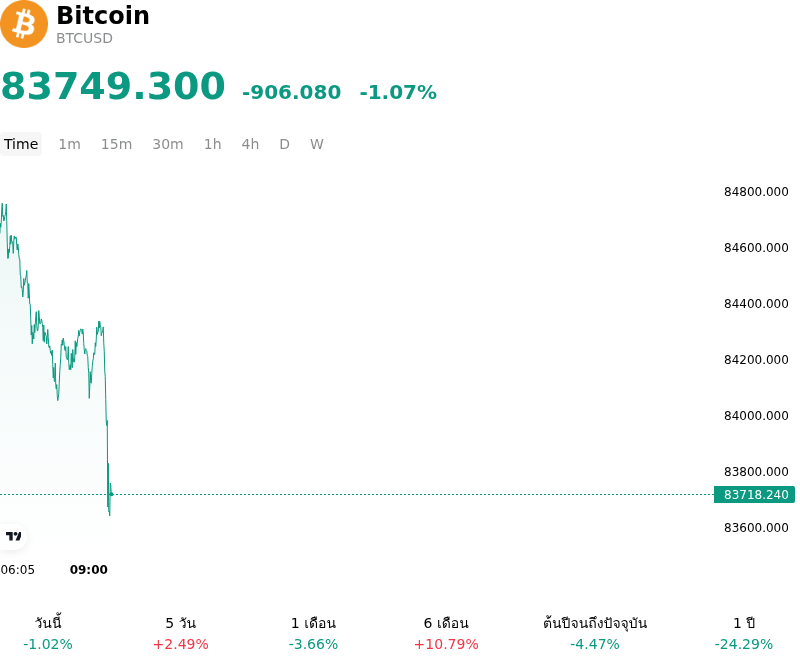Select the 1 ปี performance period
800x664 pixels.
click(744, 633)
